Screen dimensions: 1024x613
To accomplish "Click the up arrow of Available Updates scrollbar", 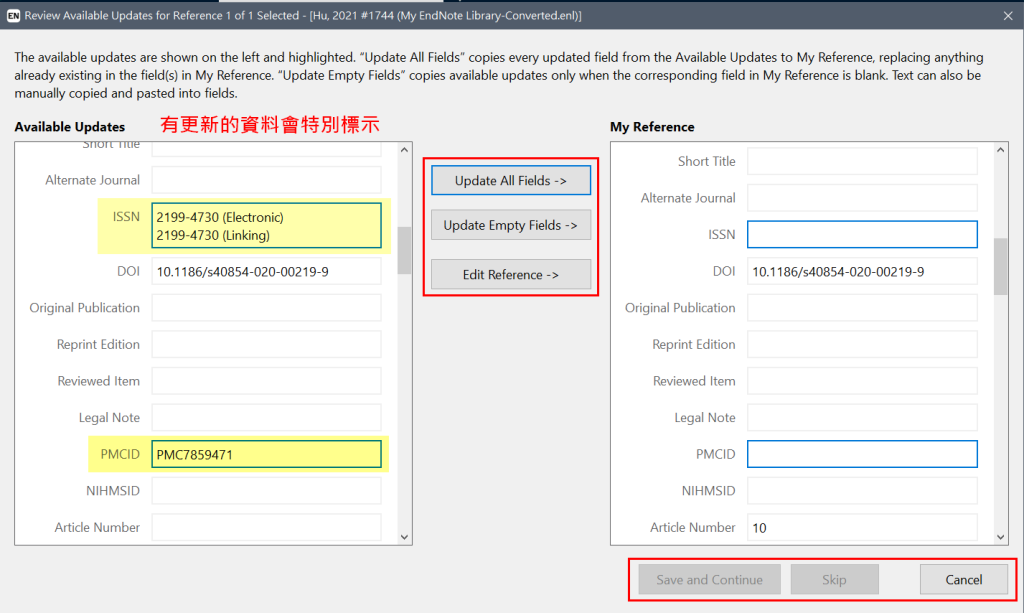I will point(404,149).
